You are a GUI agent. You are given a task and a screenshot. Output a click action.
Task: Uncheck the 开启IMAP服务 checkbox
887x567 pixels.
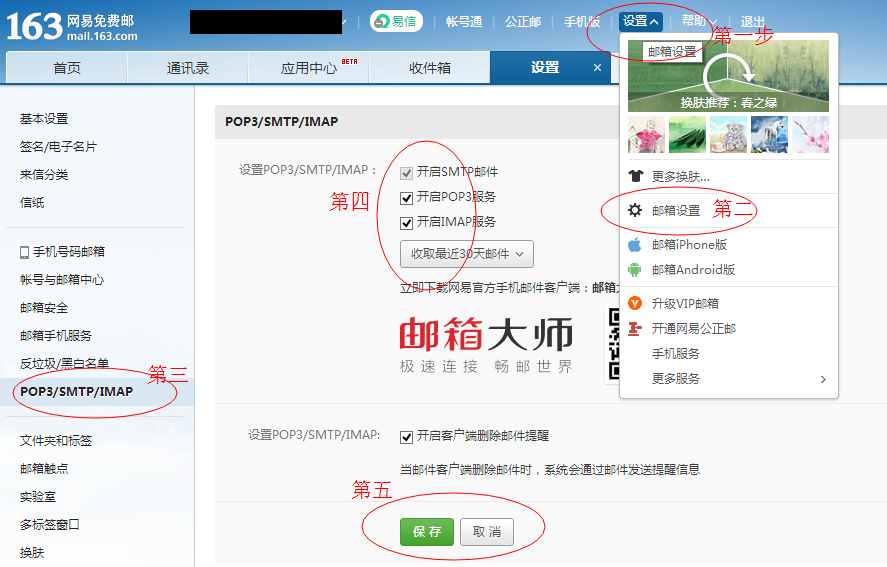pos(406,223)
